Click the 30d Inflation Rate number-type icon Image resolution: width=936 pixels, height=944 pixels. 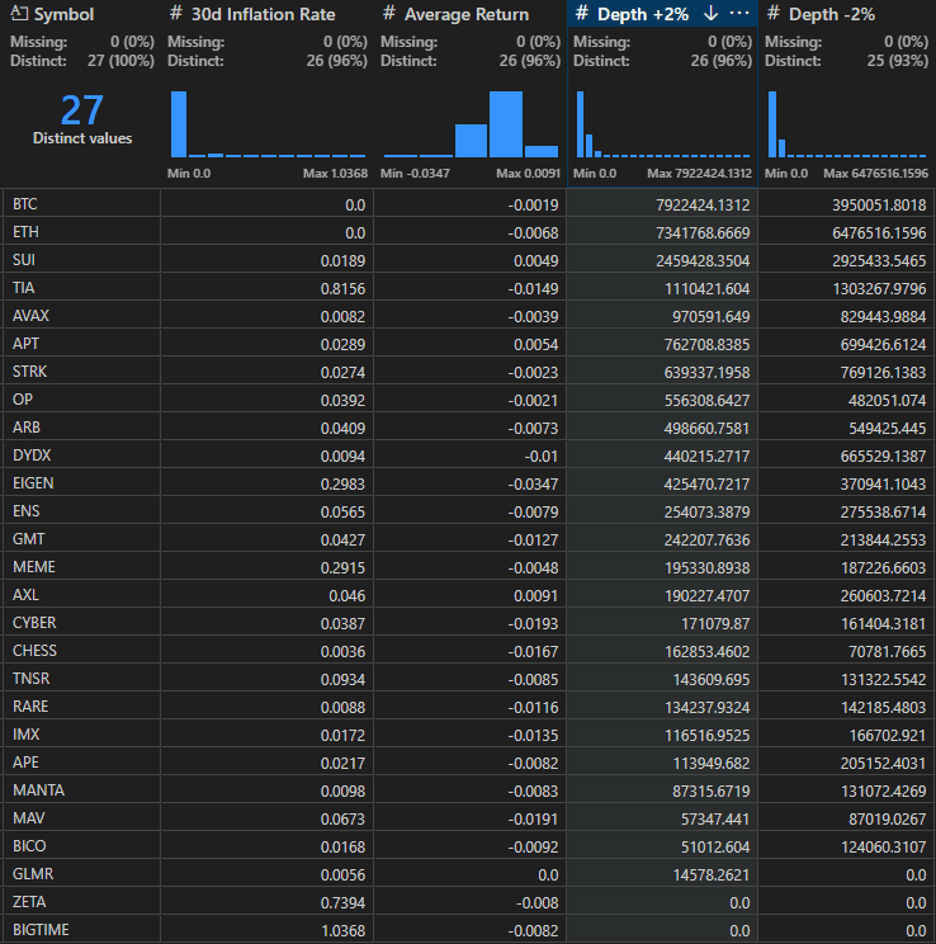pyautogui.click(x=176, y=14)
